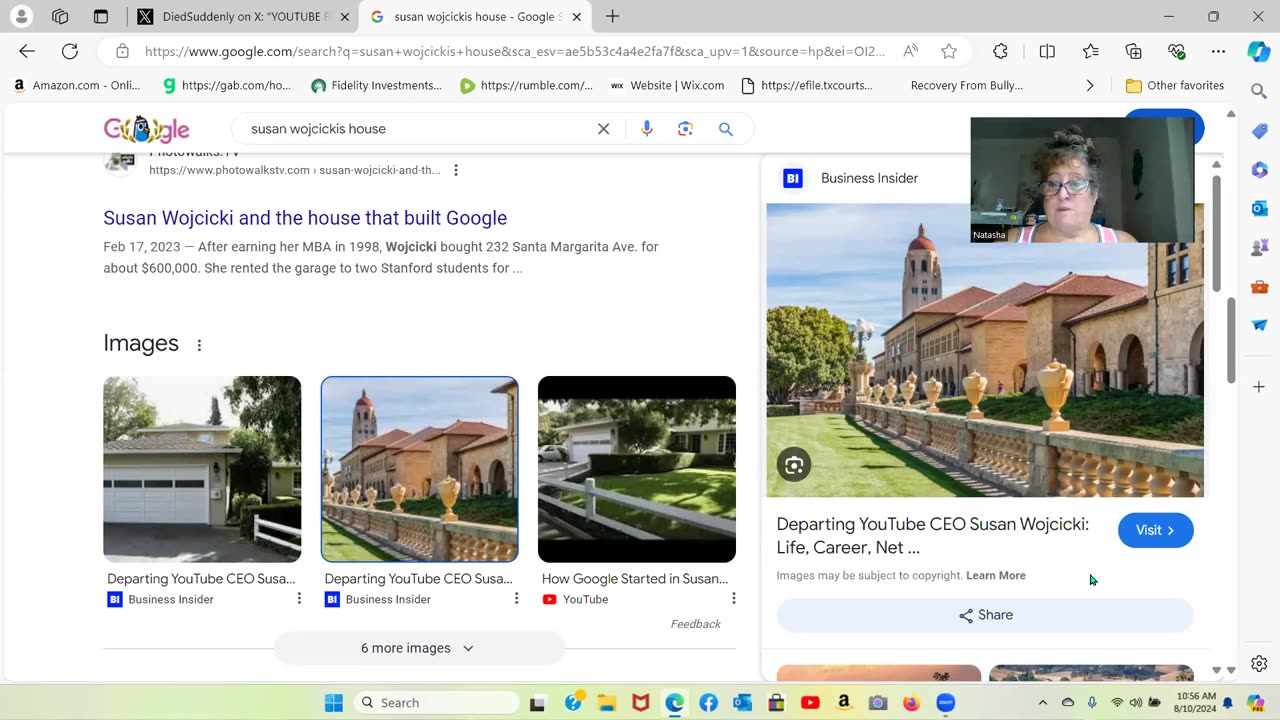Click the browser address bar URL

point(515,51)
